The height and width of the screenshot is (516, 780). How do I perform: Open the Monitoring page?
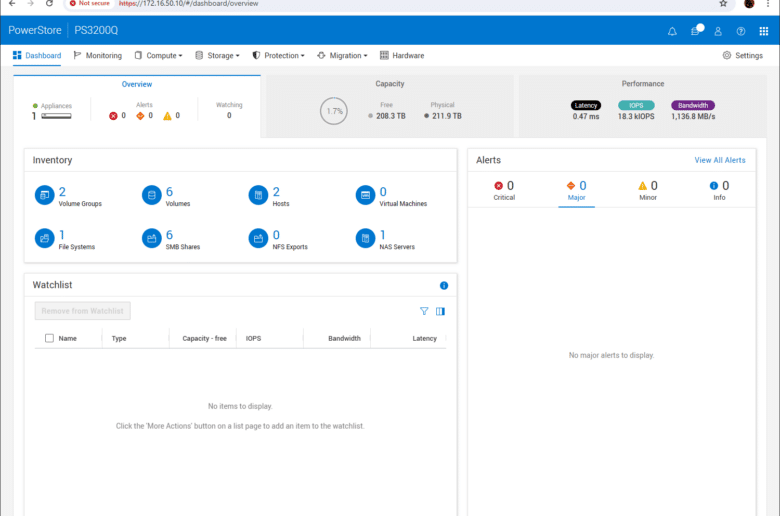point(98,55)
